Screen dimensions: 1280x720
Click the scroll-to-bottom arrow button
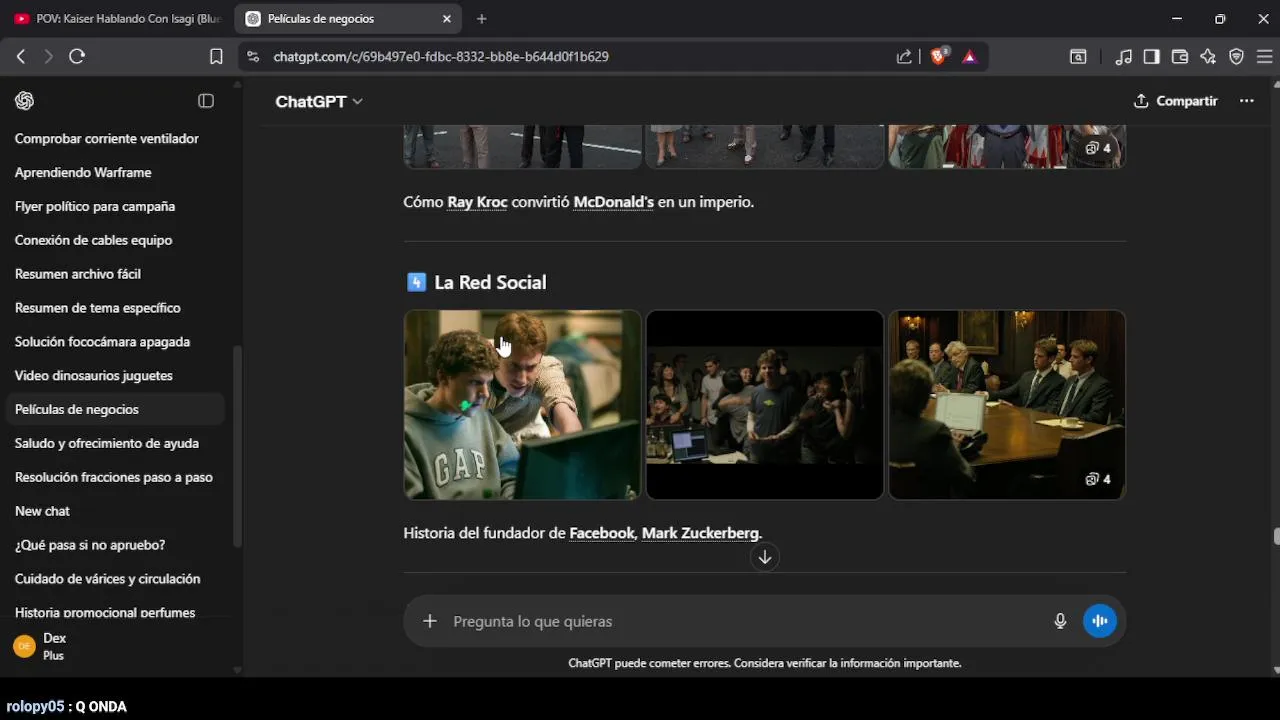[x=764, y=557]
